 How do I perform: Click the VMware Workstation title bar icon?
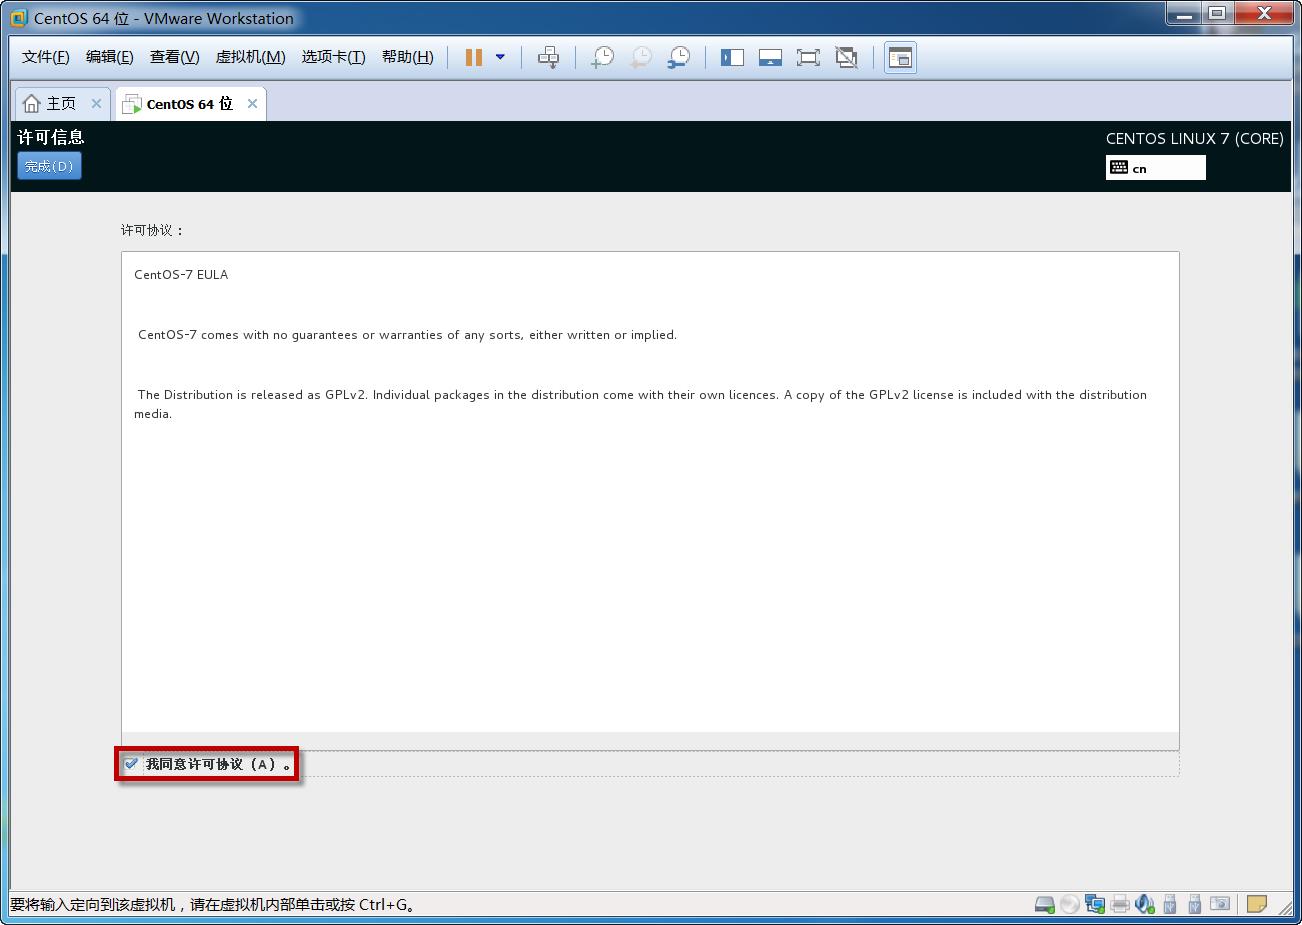[19, 18]
